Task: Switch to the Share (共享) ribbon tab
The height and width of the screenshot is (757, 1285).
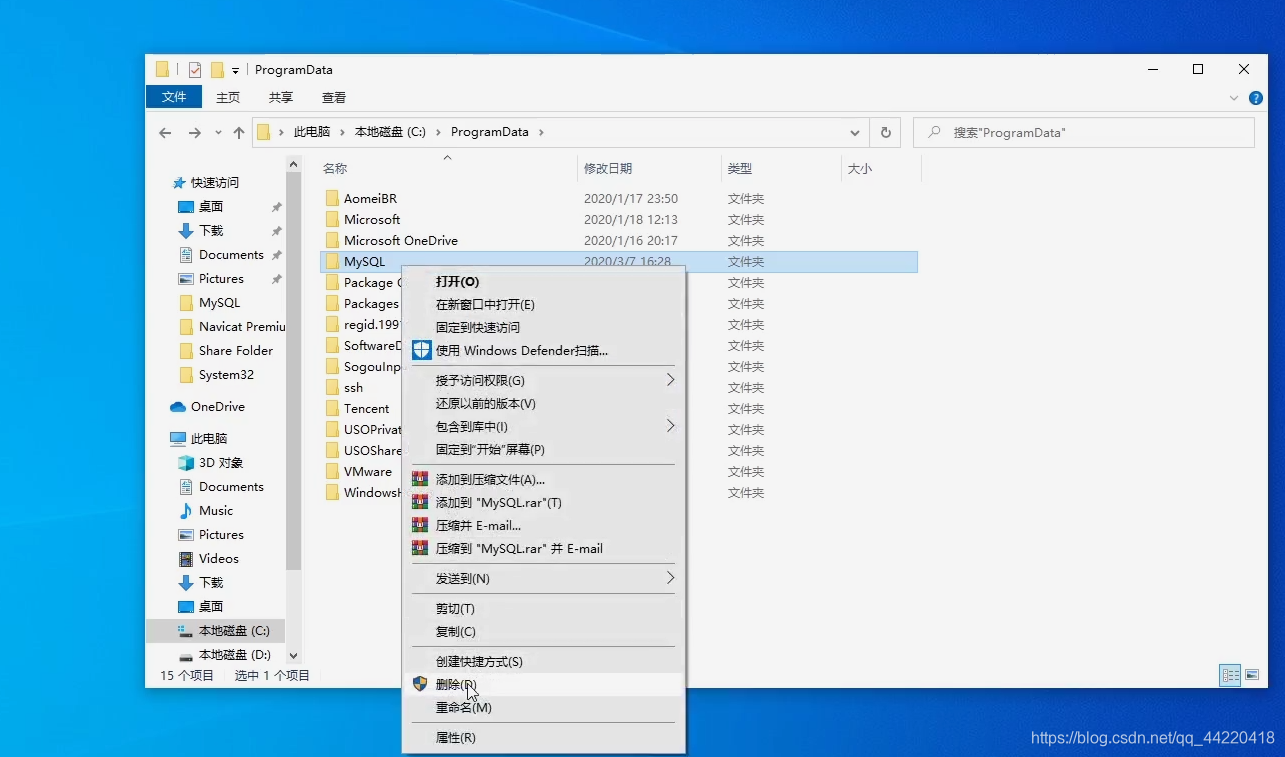Action: point(281,97)
